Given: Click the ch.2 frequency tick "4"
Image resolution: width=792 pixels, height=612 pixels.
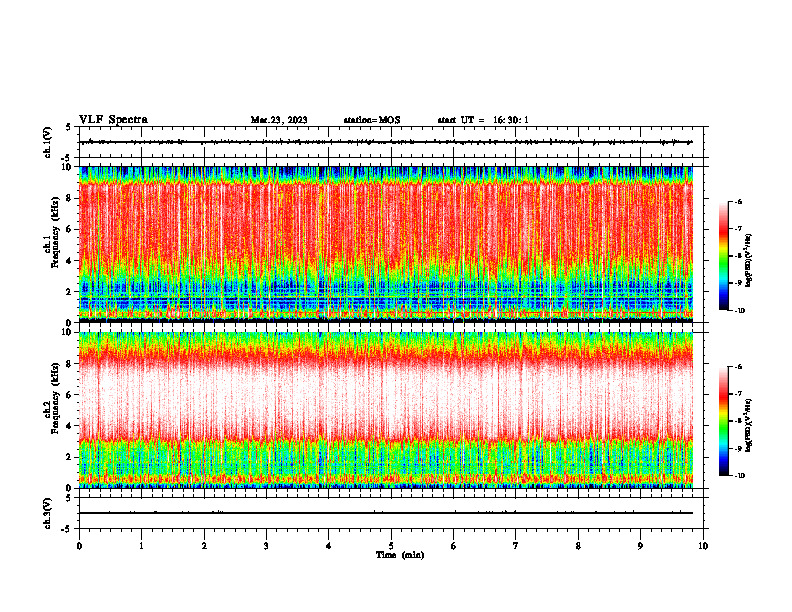Looking at the screenshot, I should click(70, 426).
